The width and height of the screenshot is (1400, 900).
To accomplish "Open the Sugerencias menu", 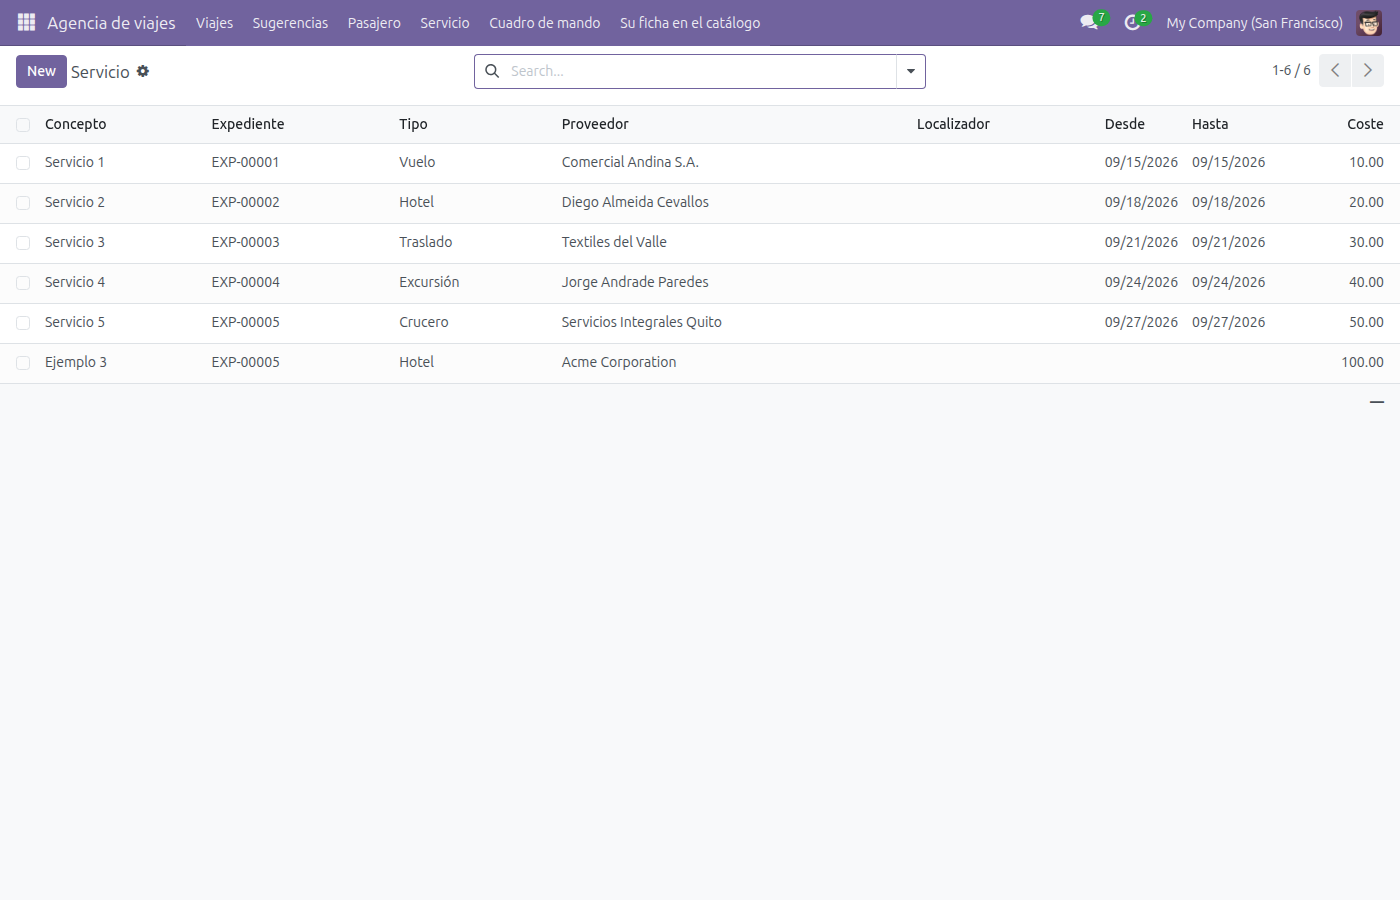I will click(290, 22).
